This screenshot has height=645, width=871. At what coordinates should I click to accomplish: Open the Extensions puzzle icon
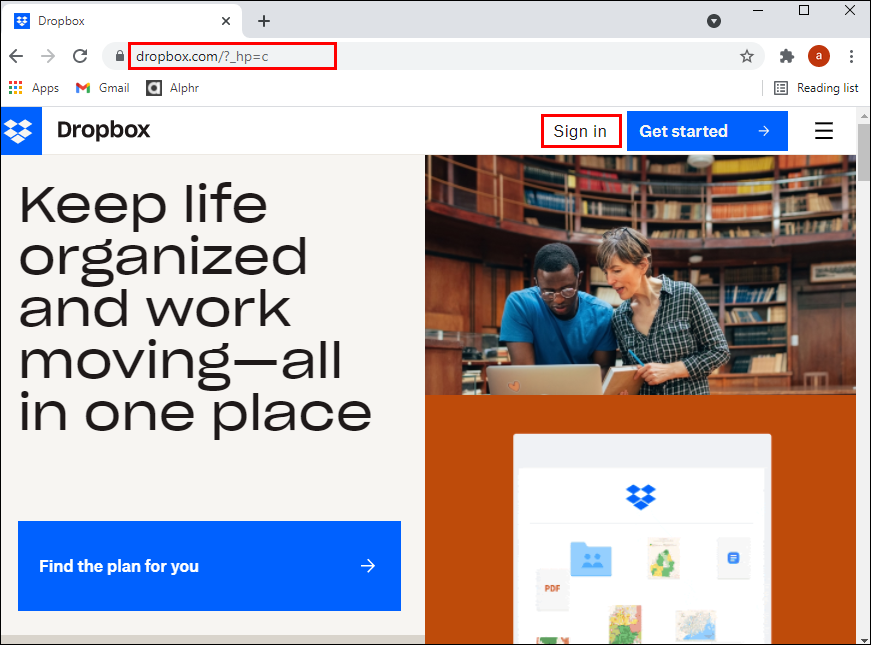787,56
